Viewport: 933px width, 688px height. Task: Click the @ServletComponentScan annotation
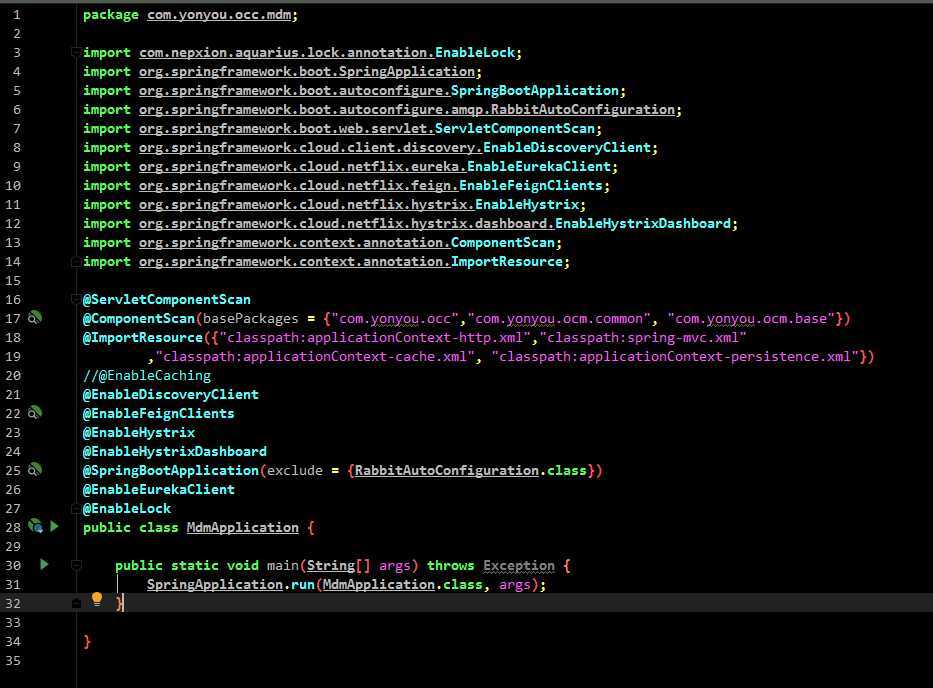[x=167, y=299]
